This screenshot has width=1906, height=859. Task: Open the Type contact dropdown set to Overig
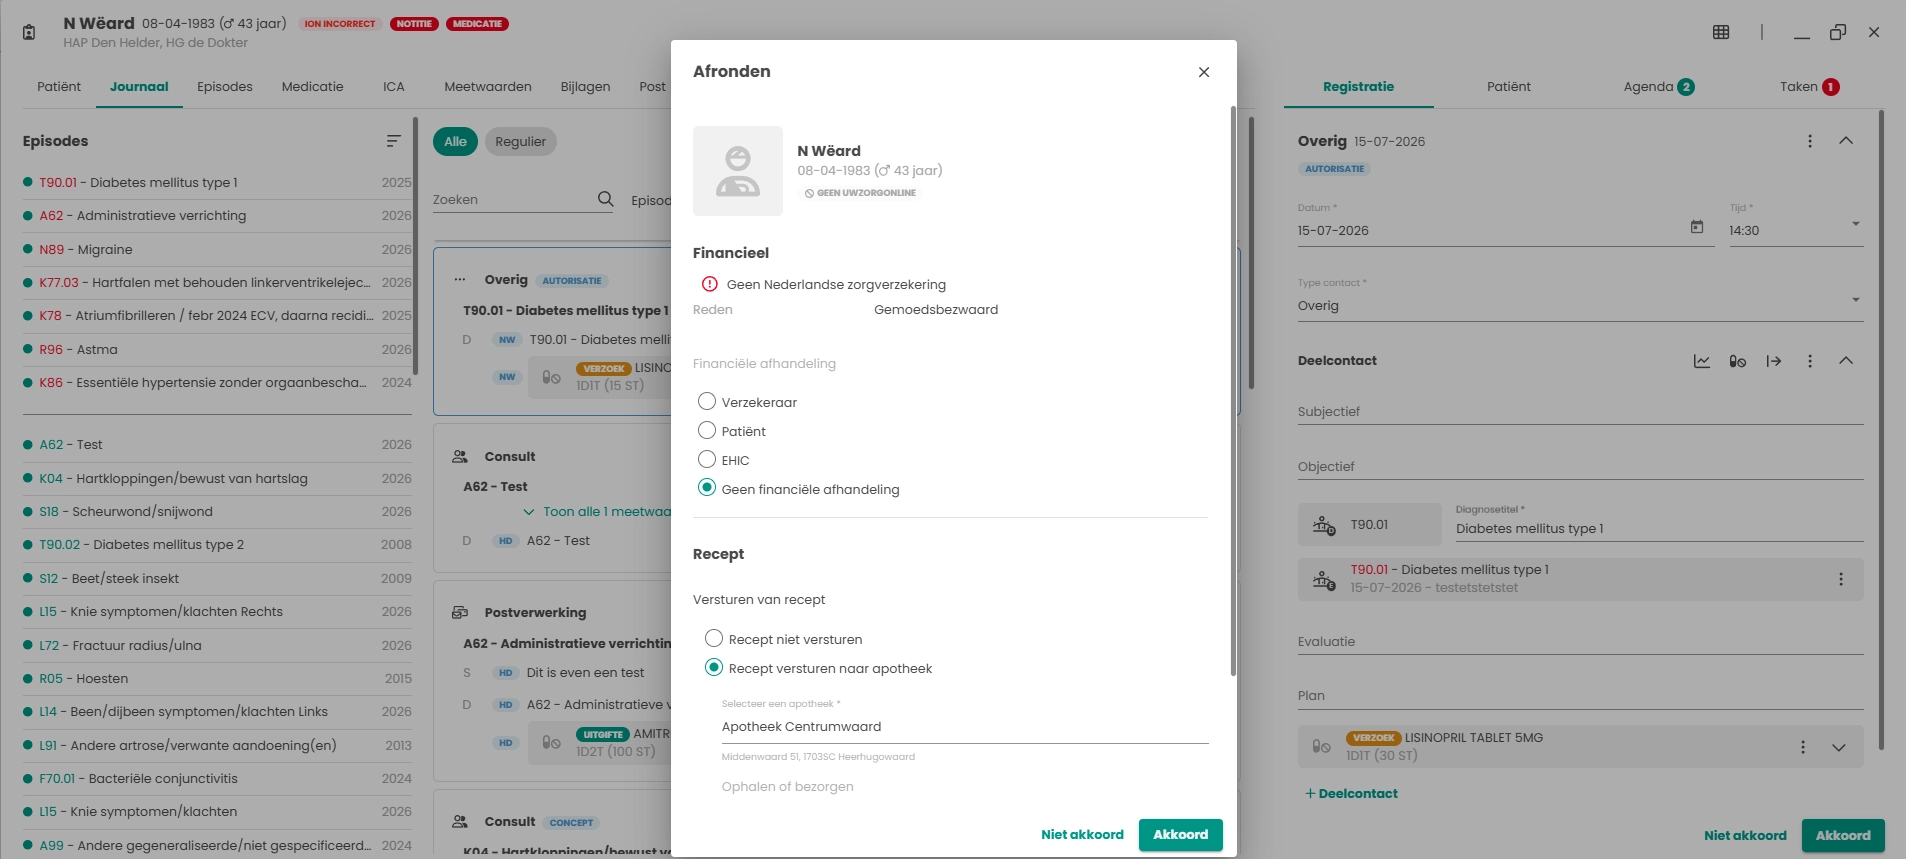(x=1580, y=305)
